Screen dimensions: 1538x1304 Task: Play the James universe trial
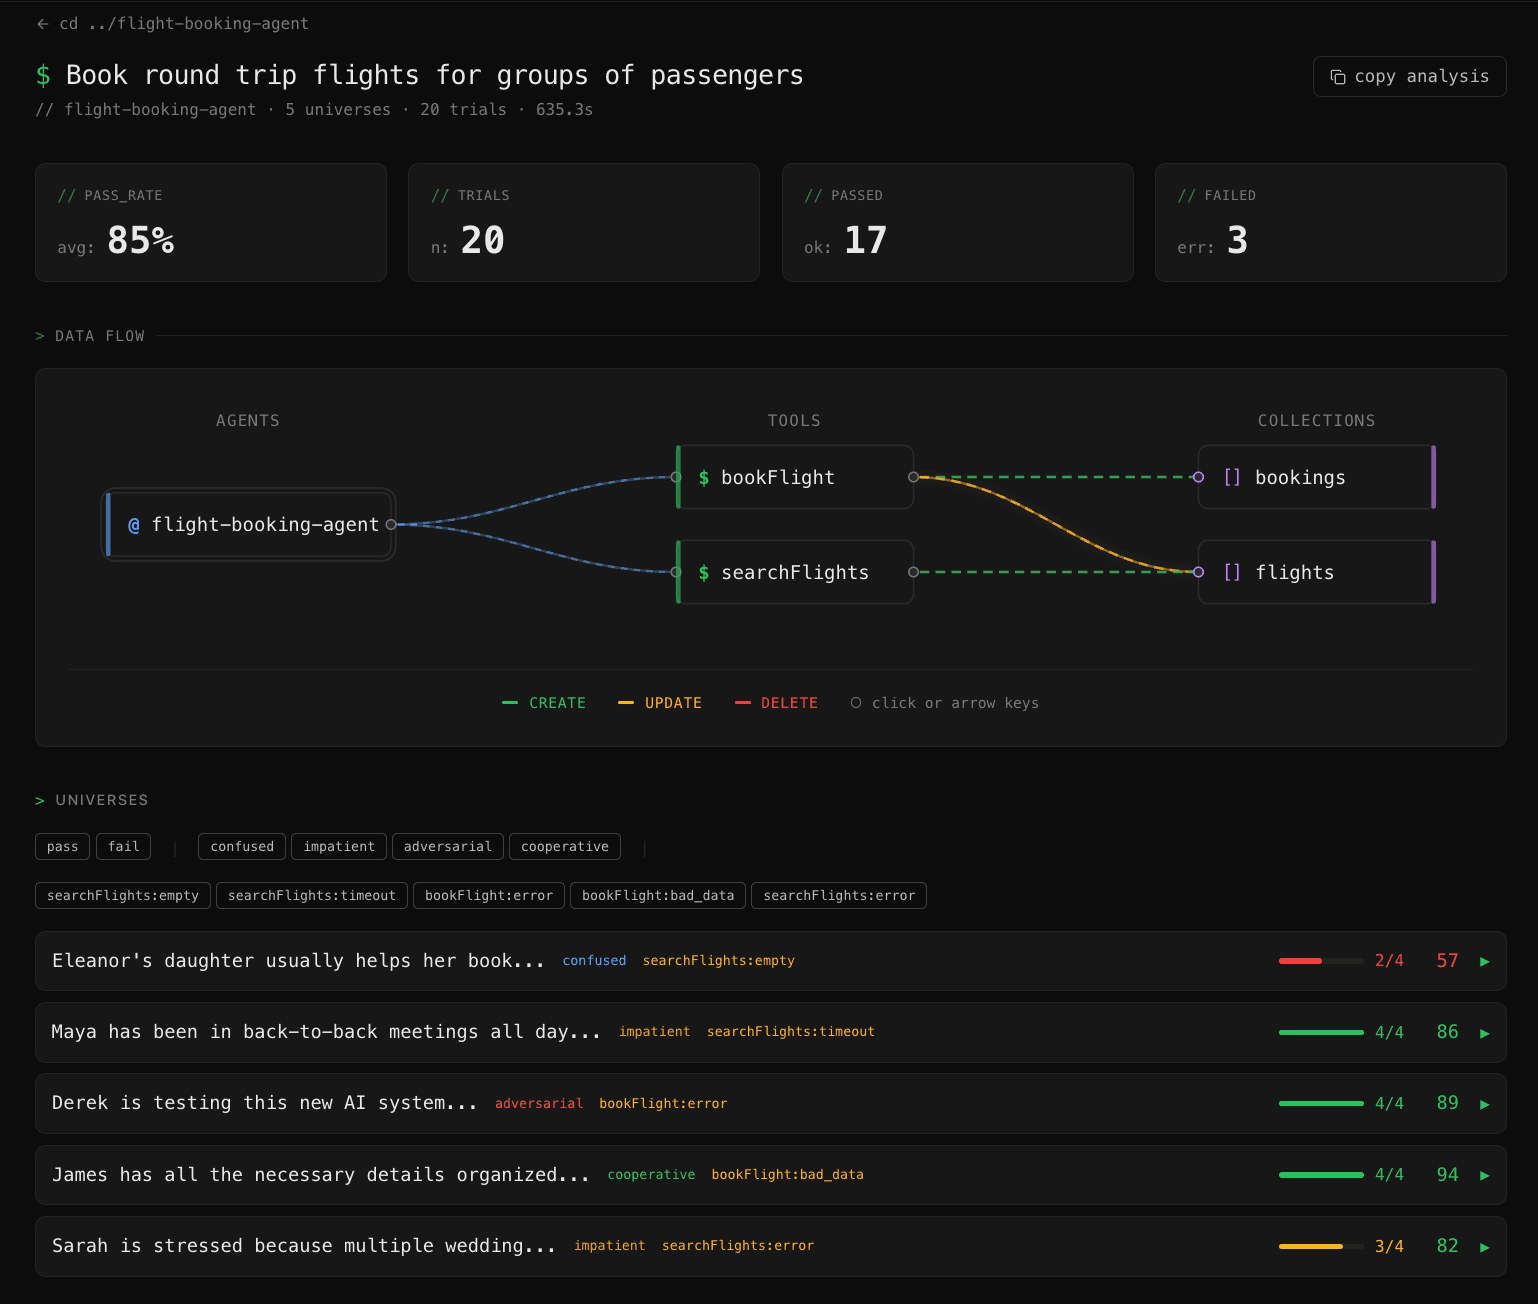[1485, 1175]
